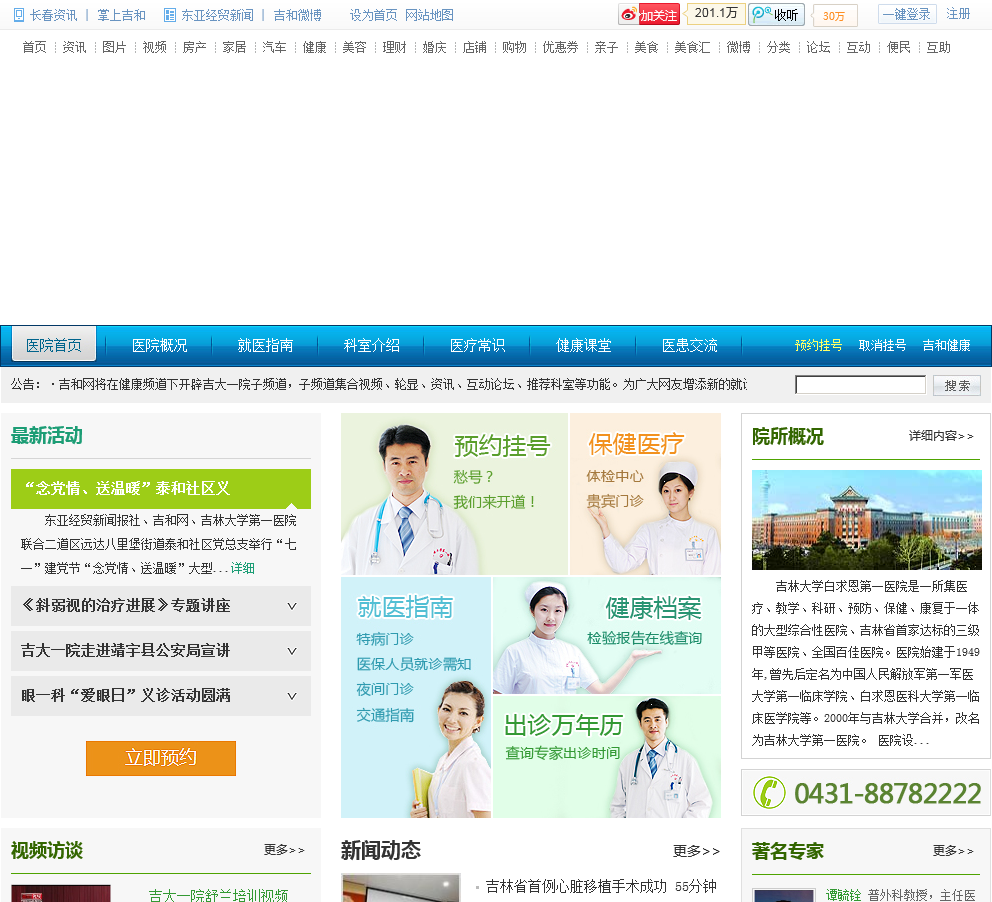992x902 pixels.
Task: Click 夜间门诊 link
Action: pos(385,689)
